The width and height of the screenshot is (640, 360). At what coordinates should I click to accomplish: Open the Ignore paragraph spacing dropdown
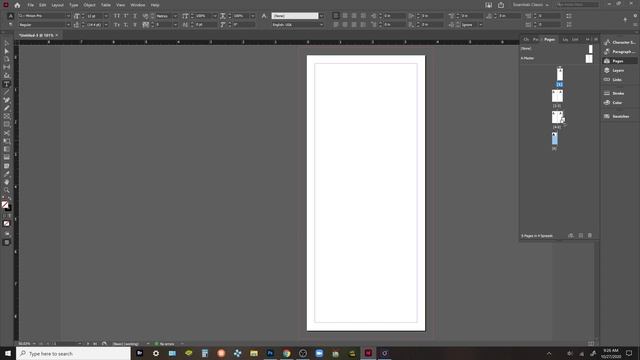point(481,25)
